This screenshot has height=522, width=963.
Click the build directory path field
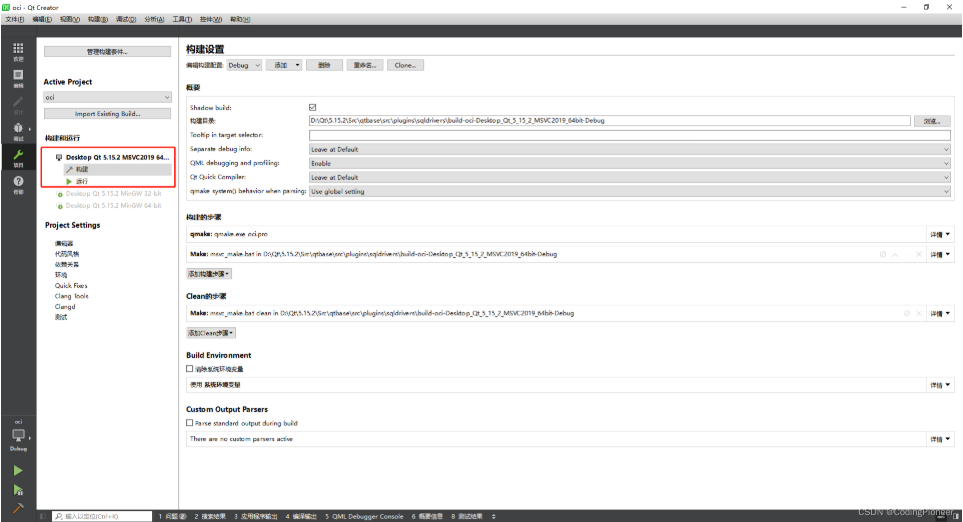click(x=609, y=121)
